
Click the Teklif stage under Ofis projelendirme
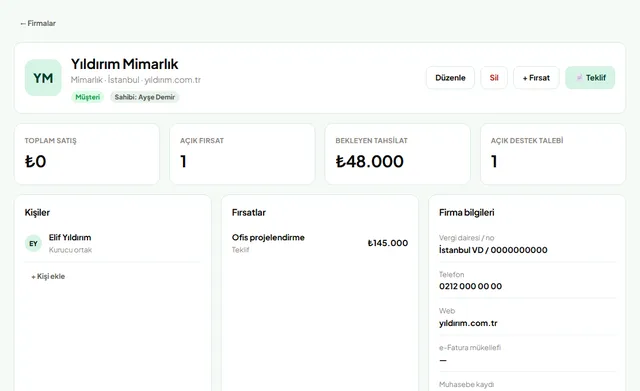pos(240,250)
